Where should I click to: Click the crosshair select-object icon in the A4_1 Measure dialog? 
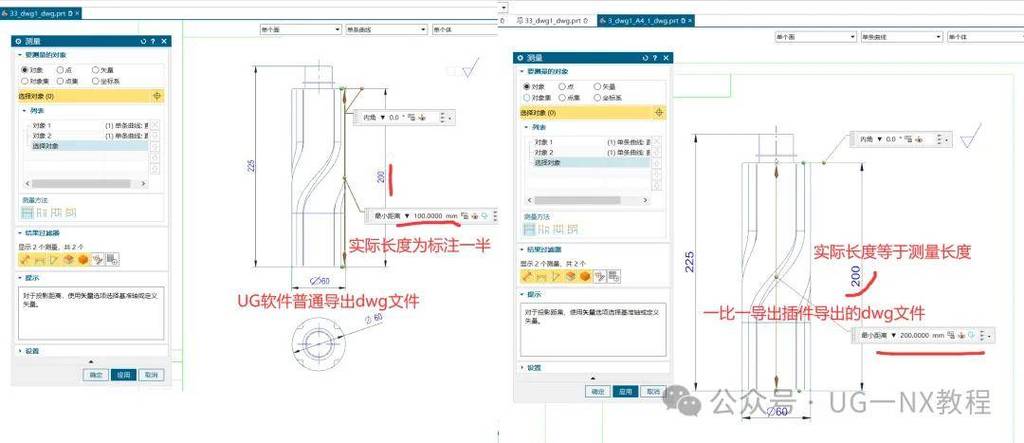[658, 113]
